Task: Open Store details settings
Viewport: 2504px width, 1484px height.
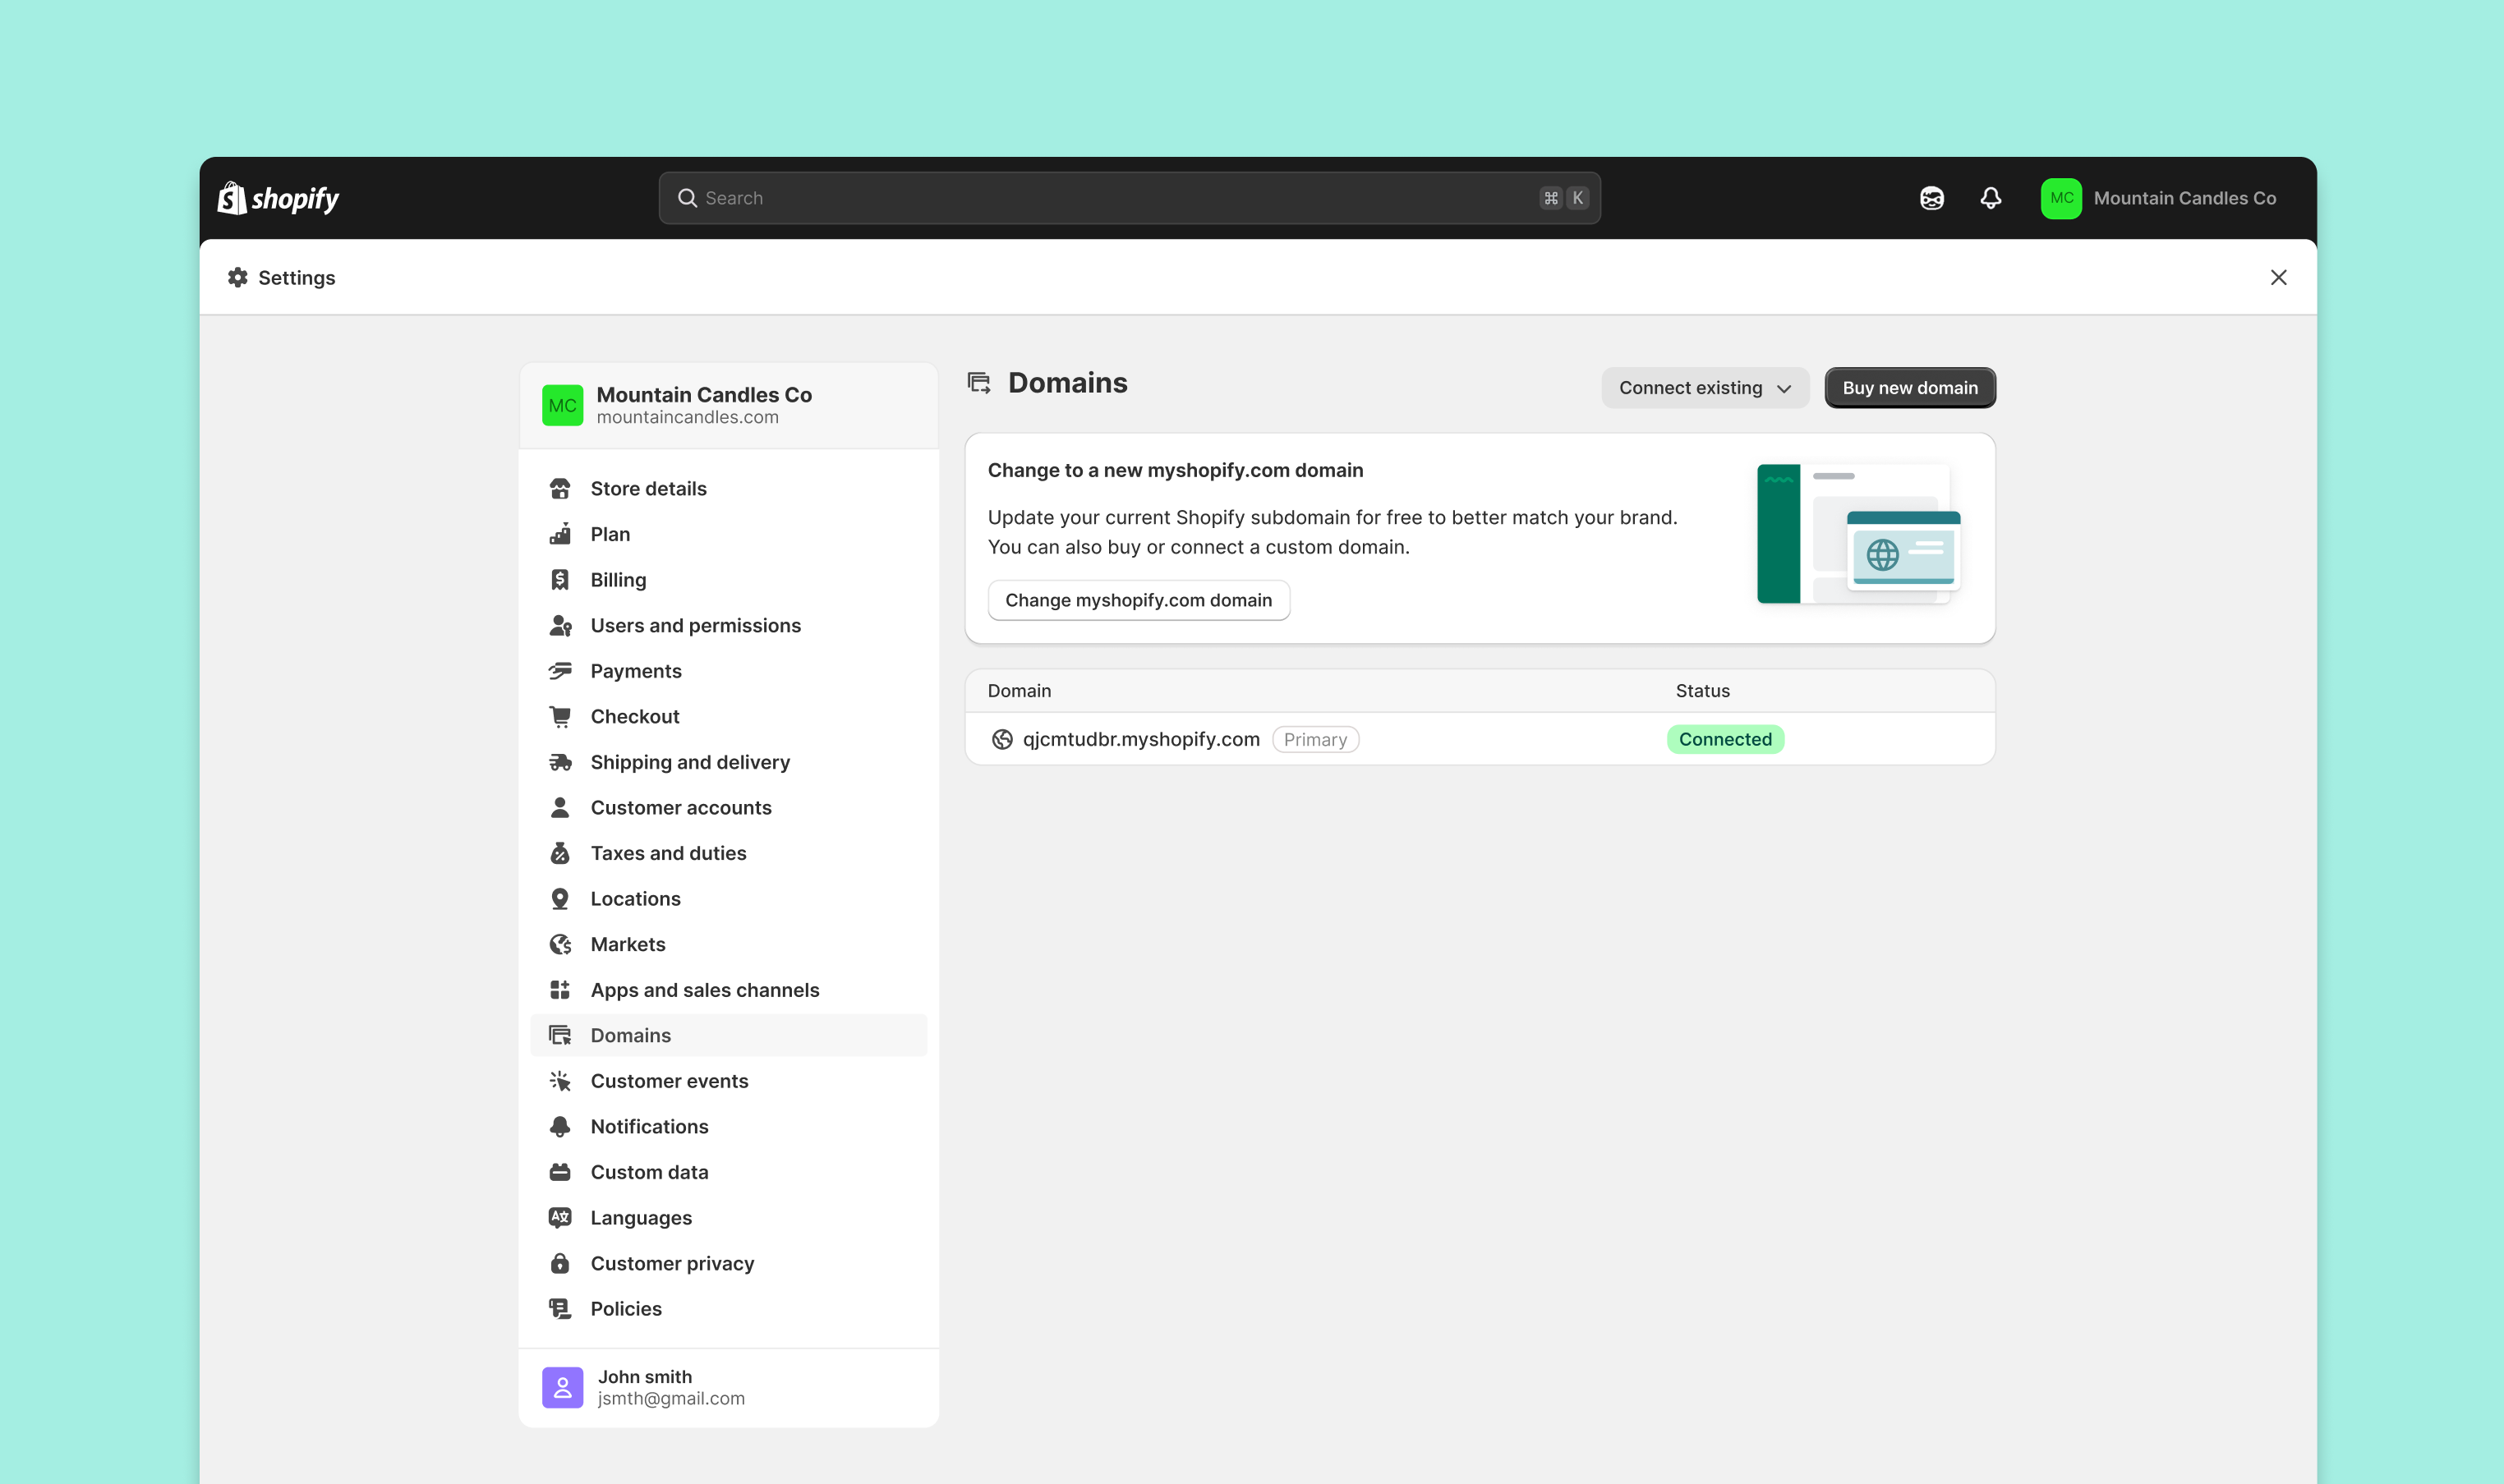Action: pos(728,488)
